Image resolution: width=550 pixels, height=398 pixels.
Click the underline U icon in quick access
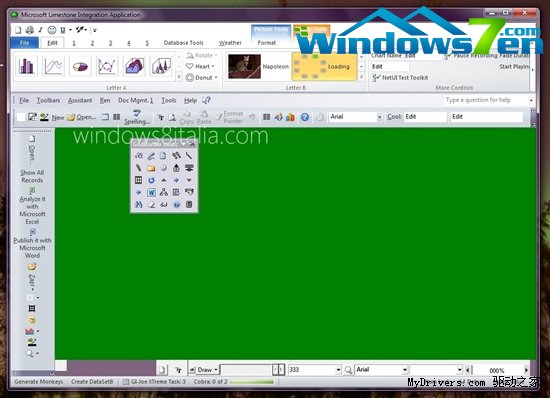pos(63,30)
